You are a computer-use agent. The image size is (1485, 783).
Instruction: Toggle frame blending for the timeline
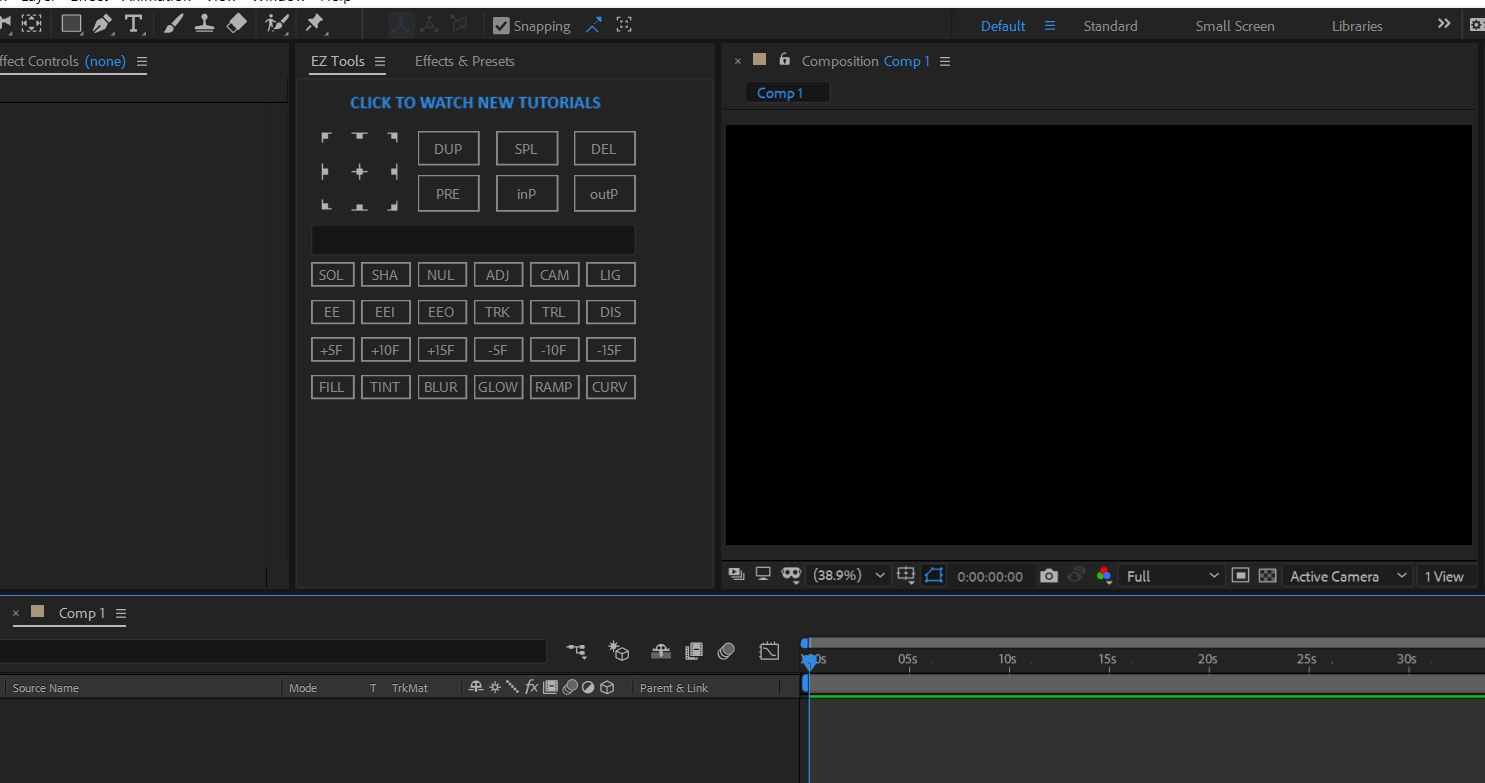click(693, 651)
